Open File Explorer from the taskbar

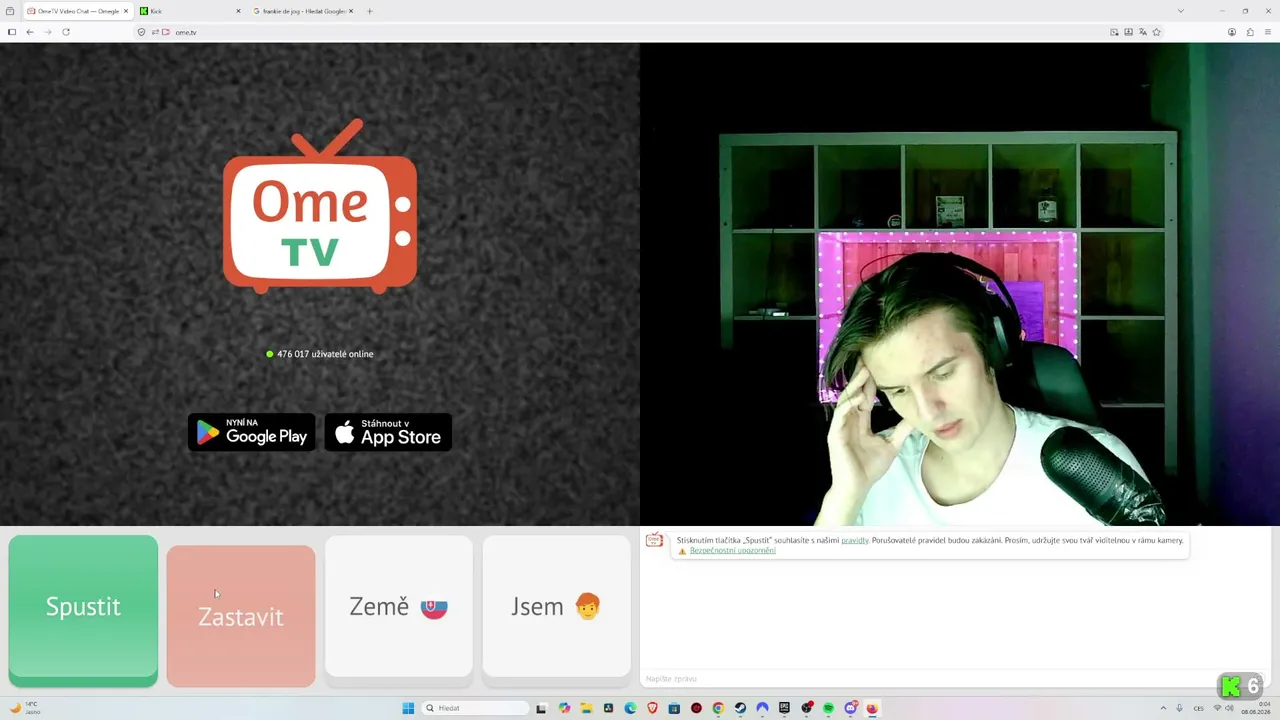586,708
